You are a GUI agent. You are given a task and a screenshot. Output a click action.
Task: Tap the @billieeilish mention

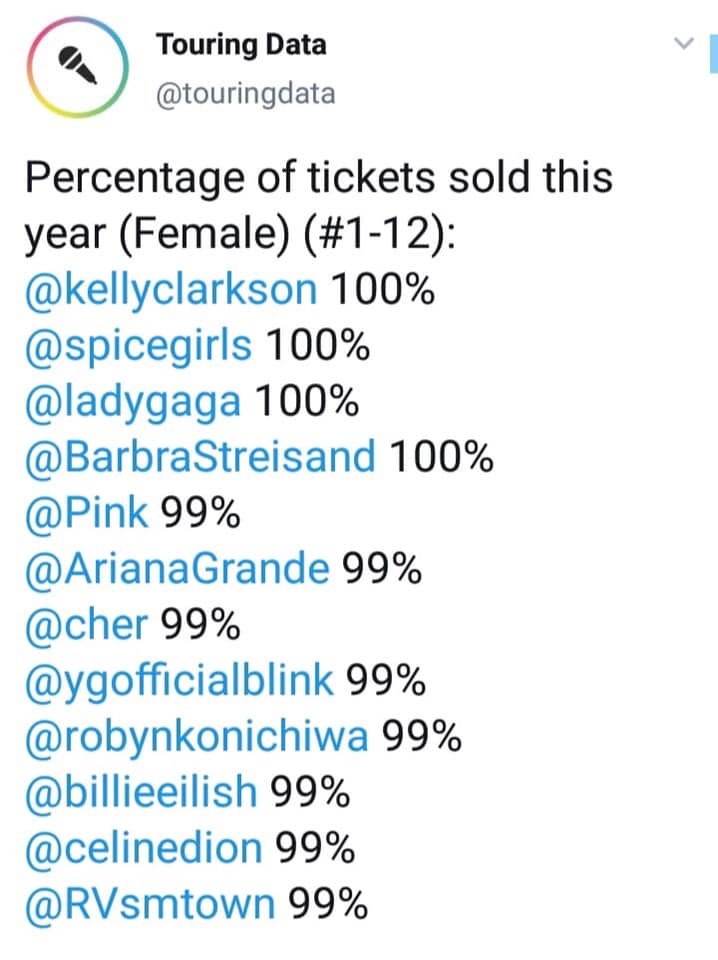[140, 794]
